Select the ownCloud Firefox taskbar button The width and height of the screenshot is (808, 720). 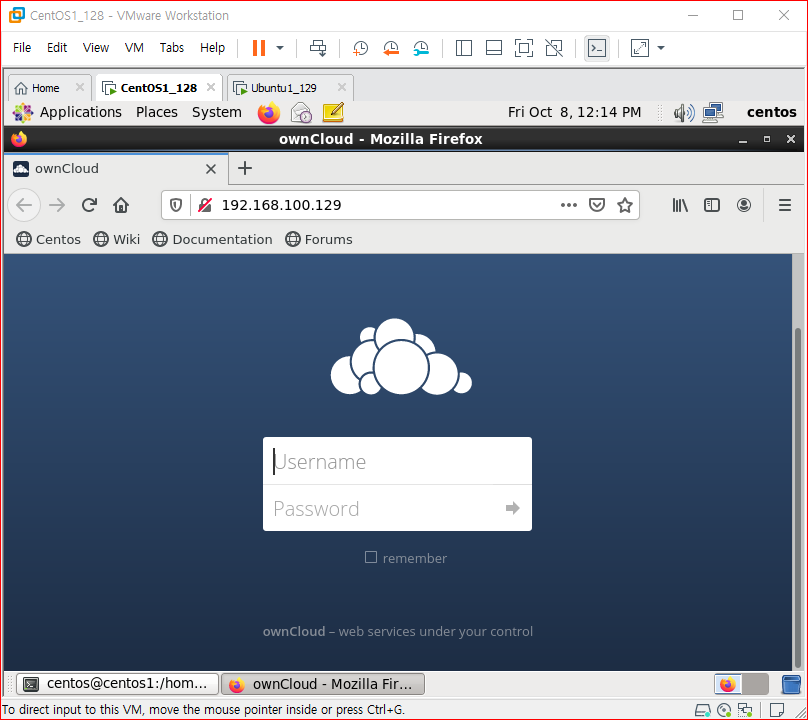[x=323, y=684]
